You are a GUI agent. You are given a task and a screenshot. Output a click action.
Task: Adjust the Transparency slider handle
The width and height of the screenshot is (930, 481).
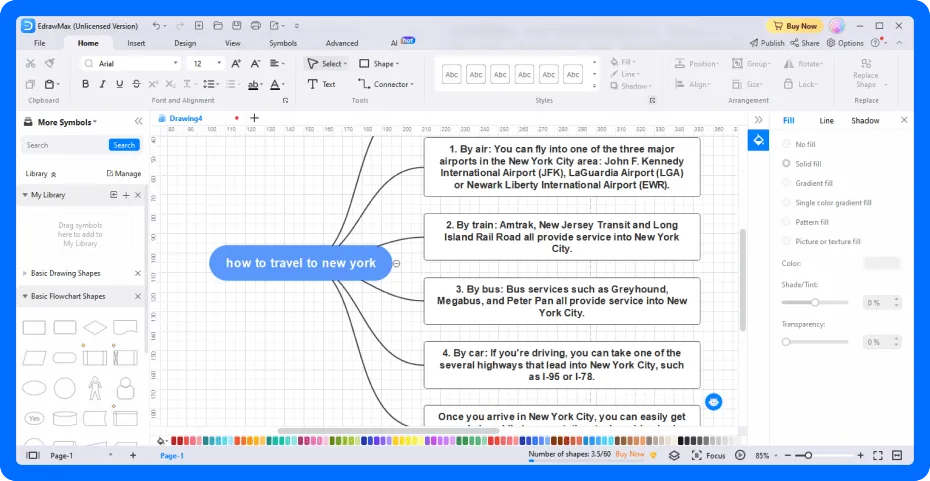(x=786, y=342)
